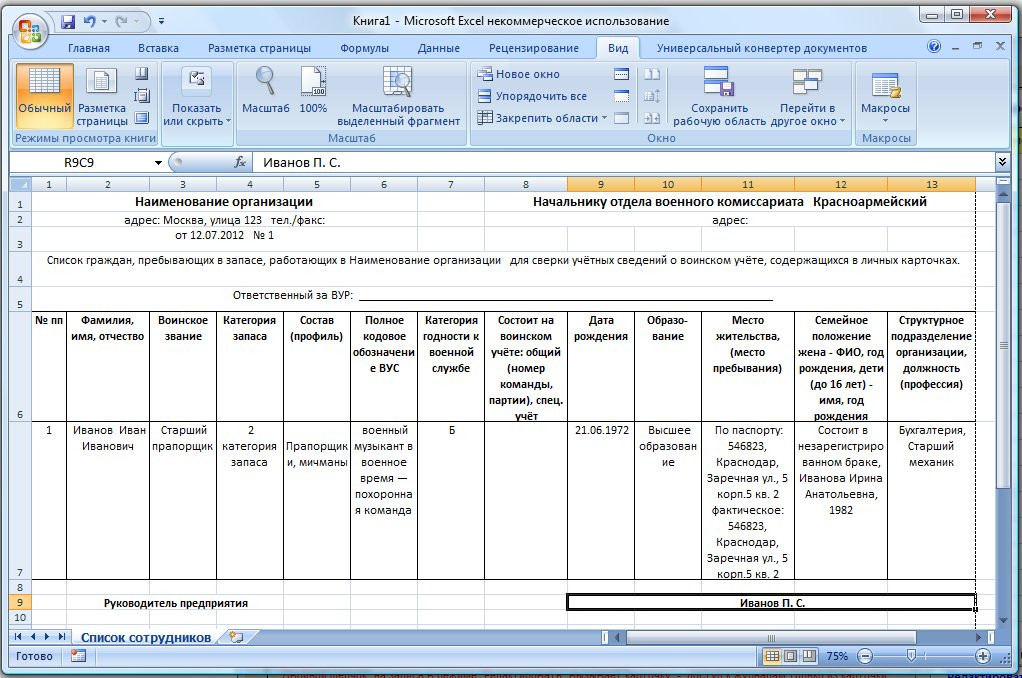
Task: Open the Формулы ribbon tab
Action: tap(364, 48)
